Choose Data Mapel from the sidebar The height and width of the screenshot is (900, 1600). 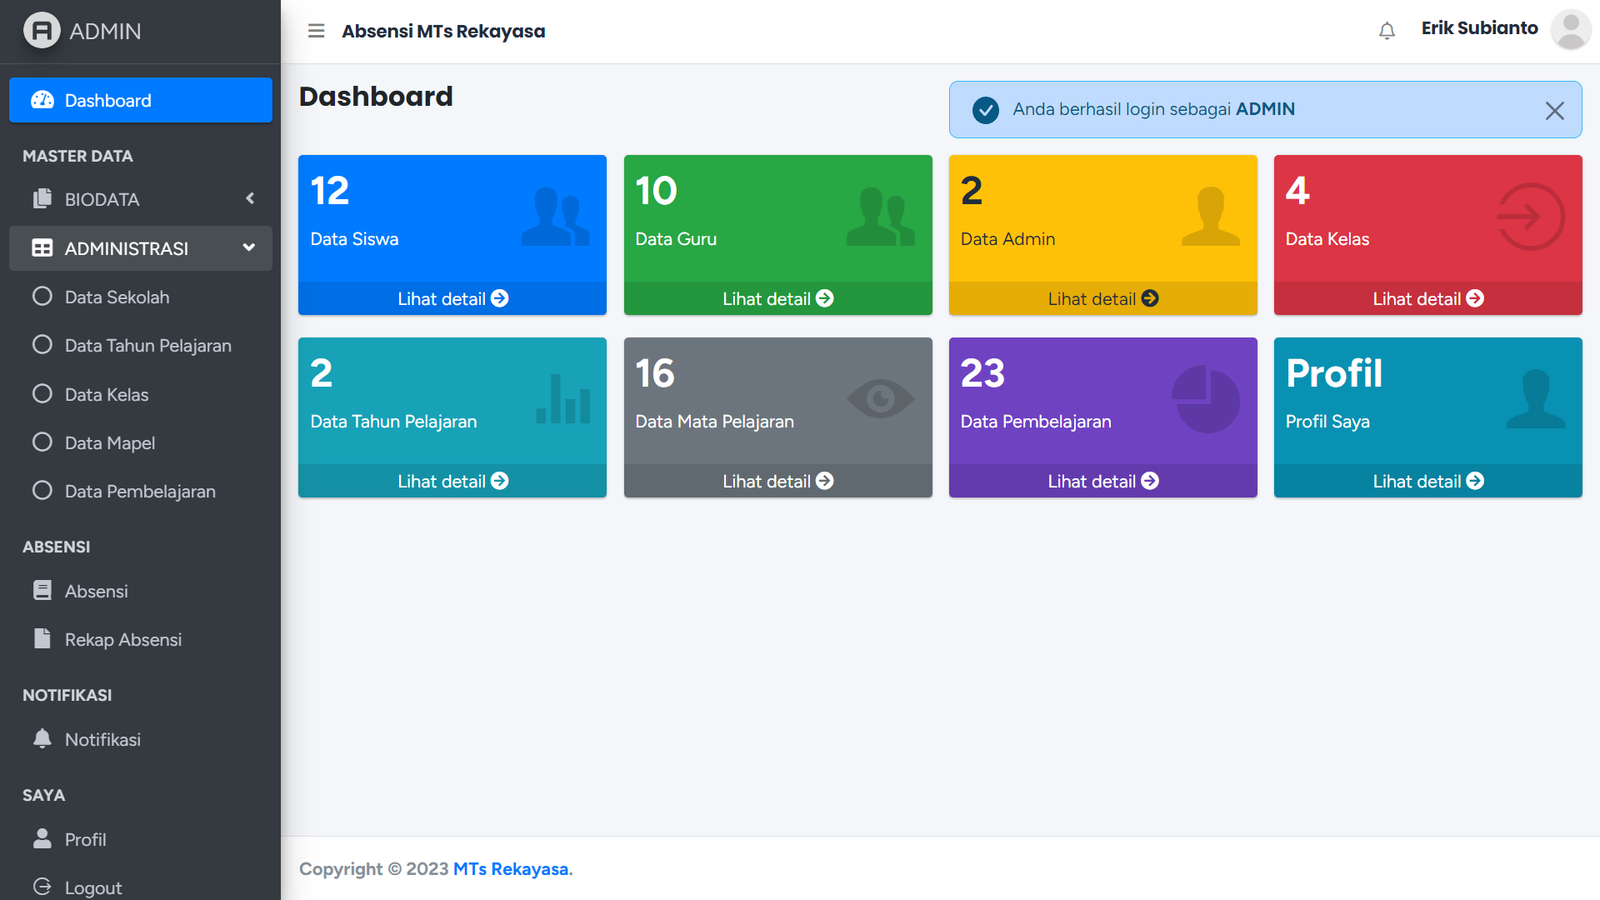[x=109, y=443]
